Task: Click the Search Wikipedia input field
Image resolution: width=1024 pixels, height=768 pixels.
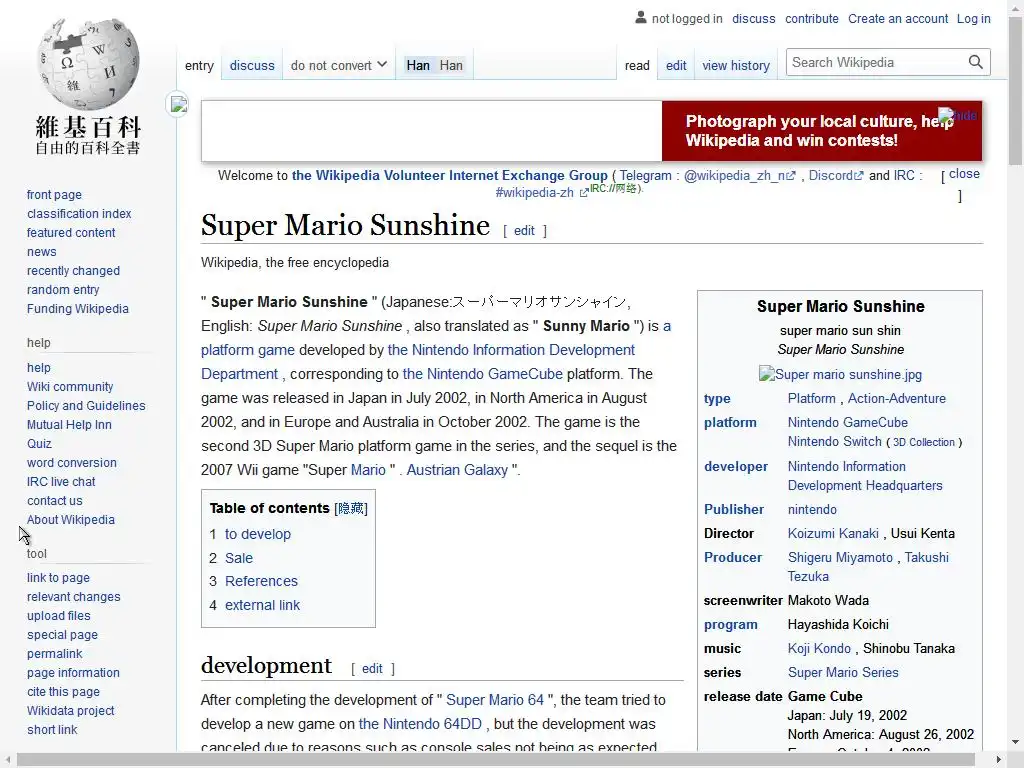Action: 877,62
